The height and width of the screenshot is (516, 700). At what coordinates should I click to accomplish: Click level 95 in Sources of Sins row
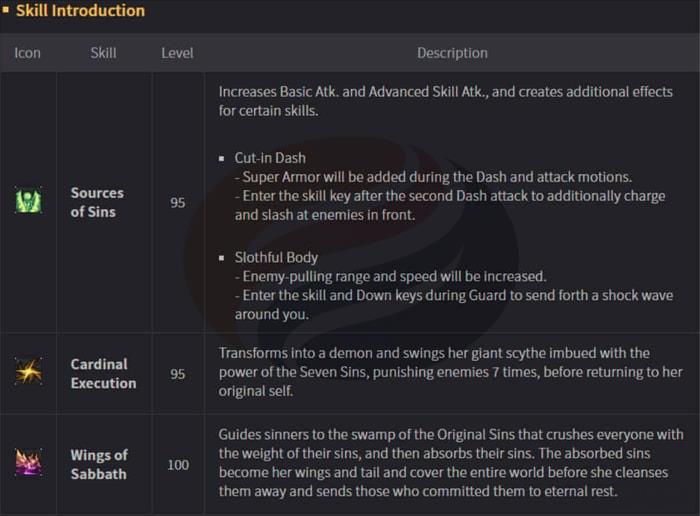click(177, 202)
